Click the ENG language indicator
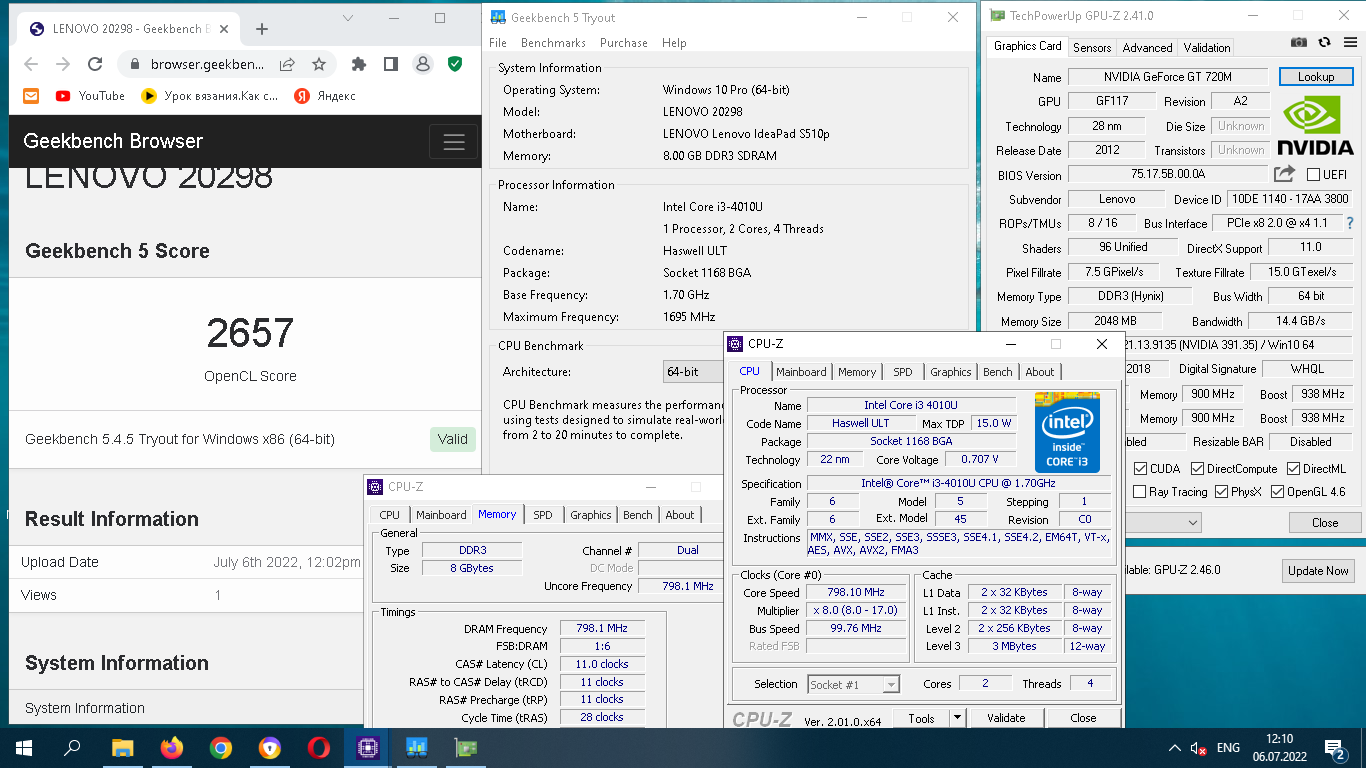The width and height of the screenshot is (1366, 768). (x=1228, y=747)
